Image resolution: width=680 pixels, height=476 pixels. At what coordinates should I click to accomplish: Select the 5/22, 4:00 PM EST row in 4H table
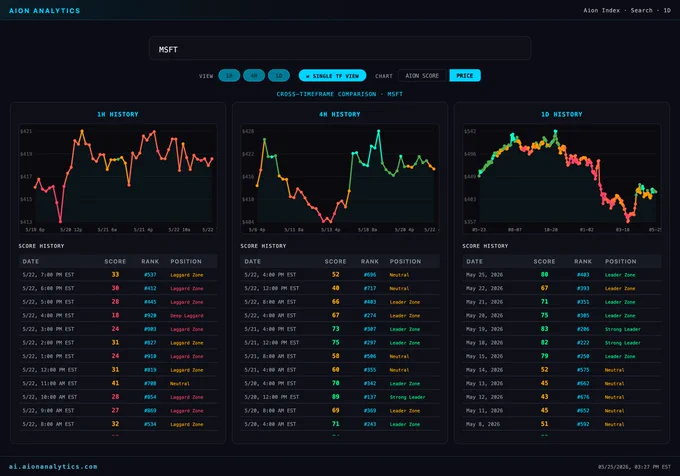pos(340,275)
